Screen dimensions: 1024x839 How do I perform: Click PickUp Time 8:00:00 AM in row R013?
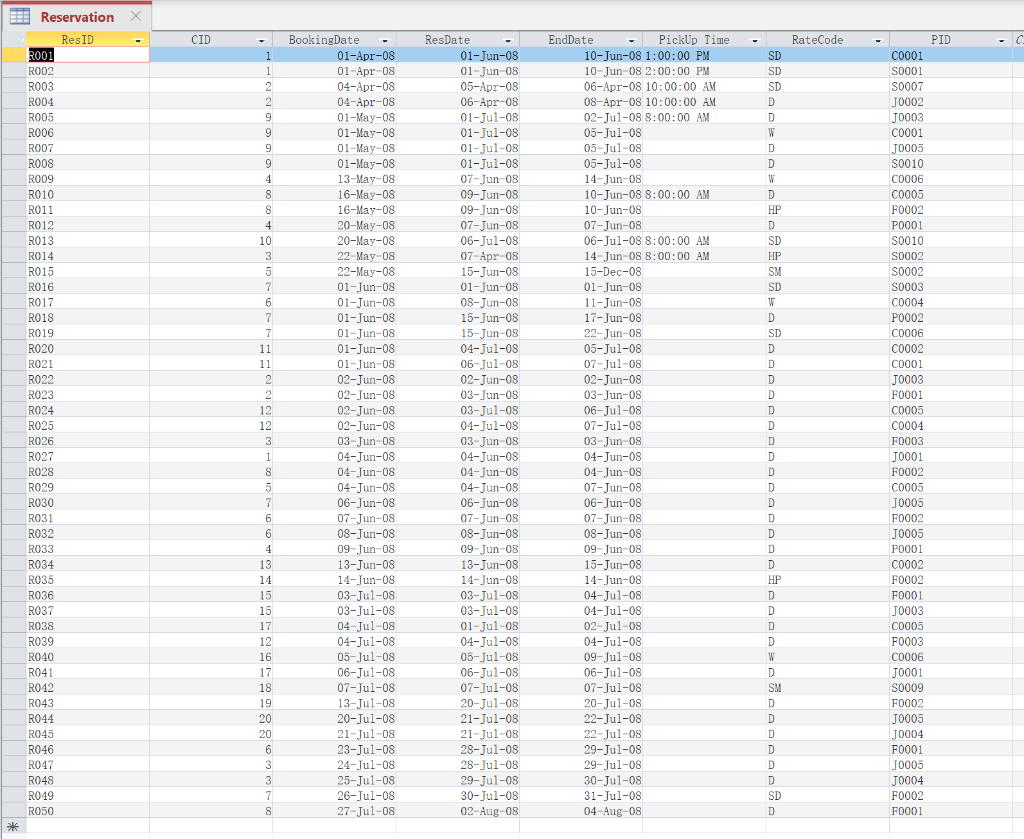pos(705,241)
